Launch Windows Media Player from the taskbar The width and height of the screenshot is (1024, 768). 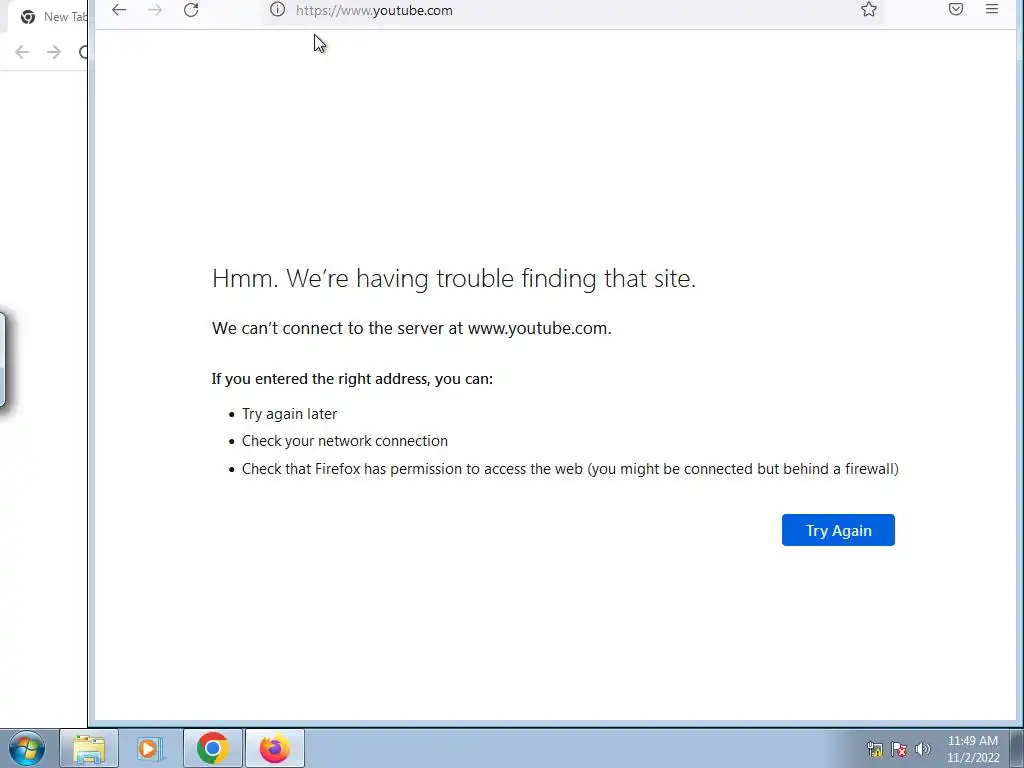point(150,748)
